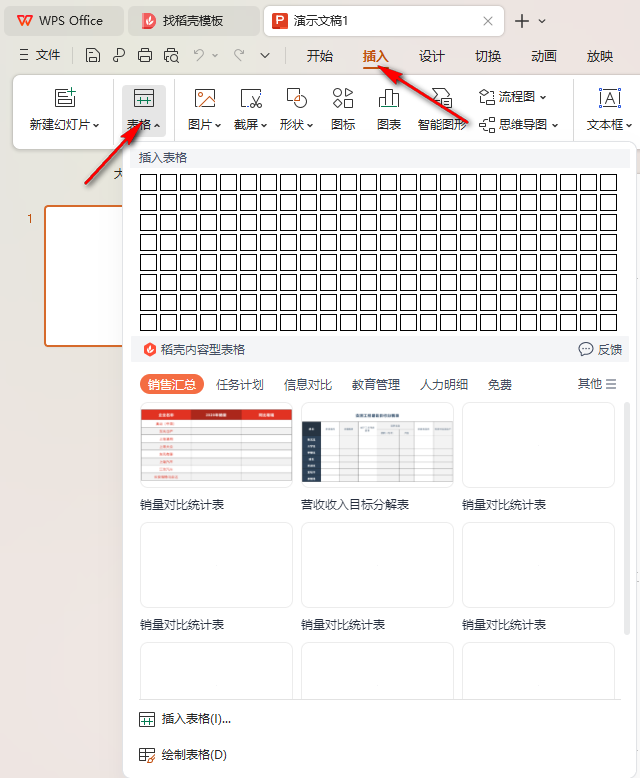Click the Screenshot (截屏) icon
Image resolution: width=640 pixels, height=778 pixels.
pos(250,98)
